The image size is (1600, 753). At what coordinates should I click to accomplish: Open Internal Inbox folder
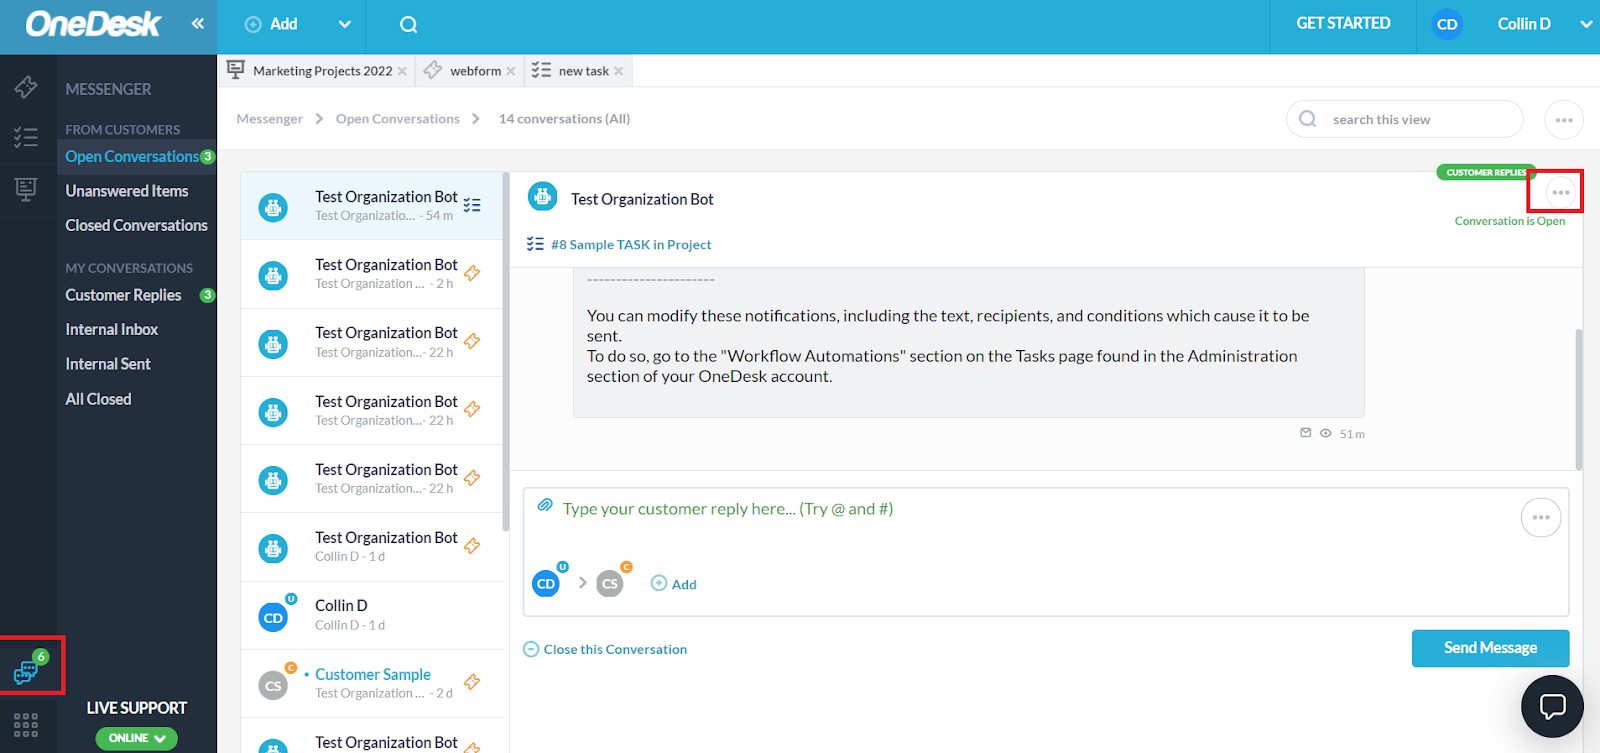click(x=112, y=330)
